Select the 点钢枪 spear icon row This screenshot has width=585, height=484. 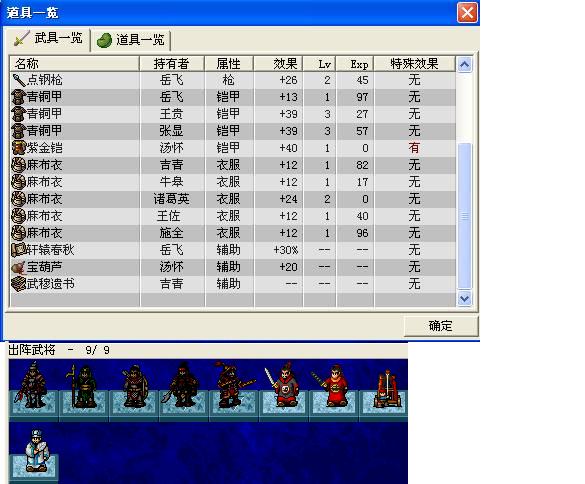[232, 80]
